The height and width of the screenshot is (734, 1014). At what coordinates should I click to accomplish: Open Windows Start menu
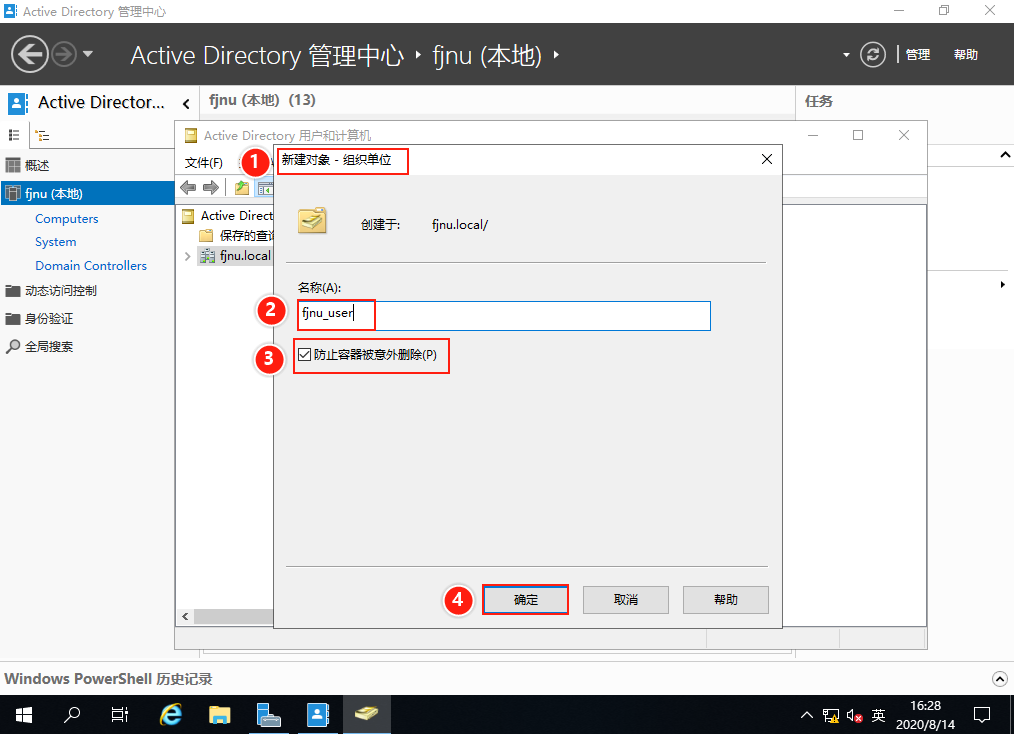pyautogui.click(x=24, y=715)
